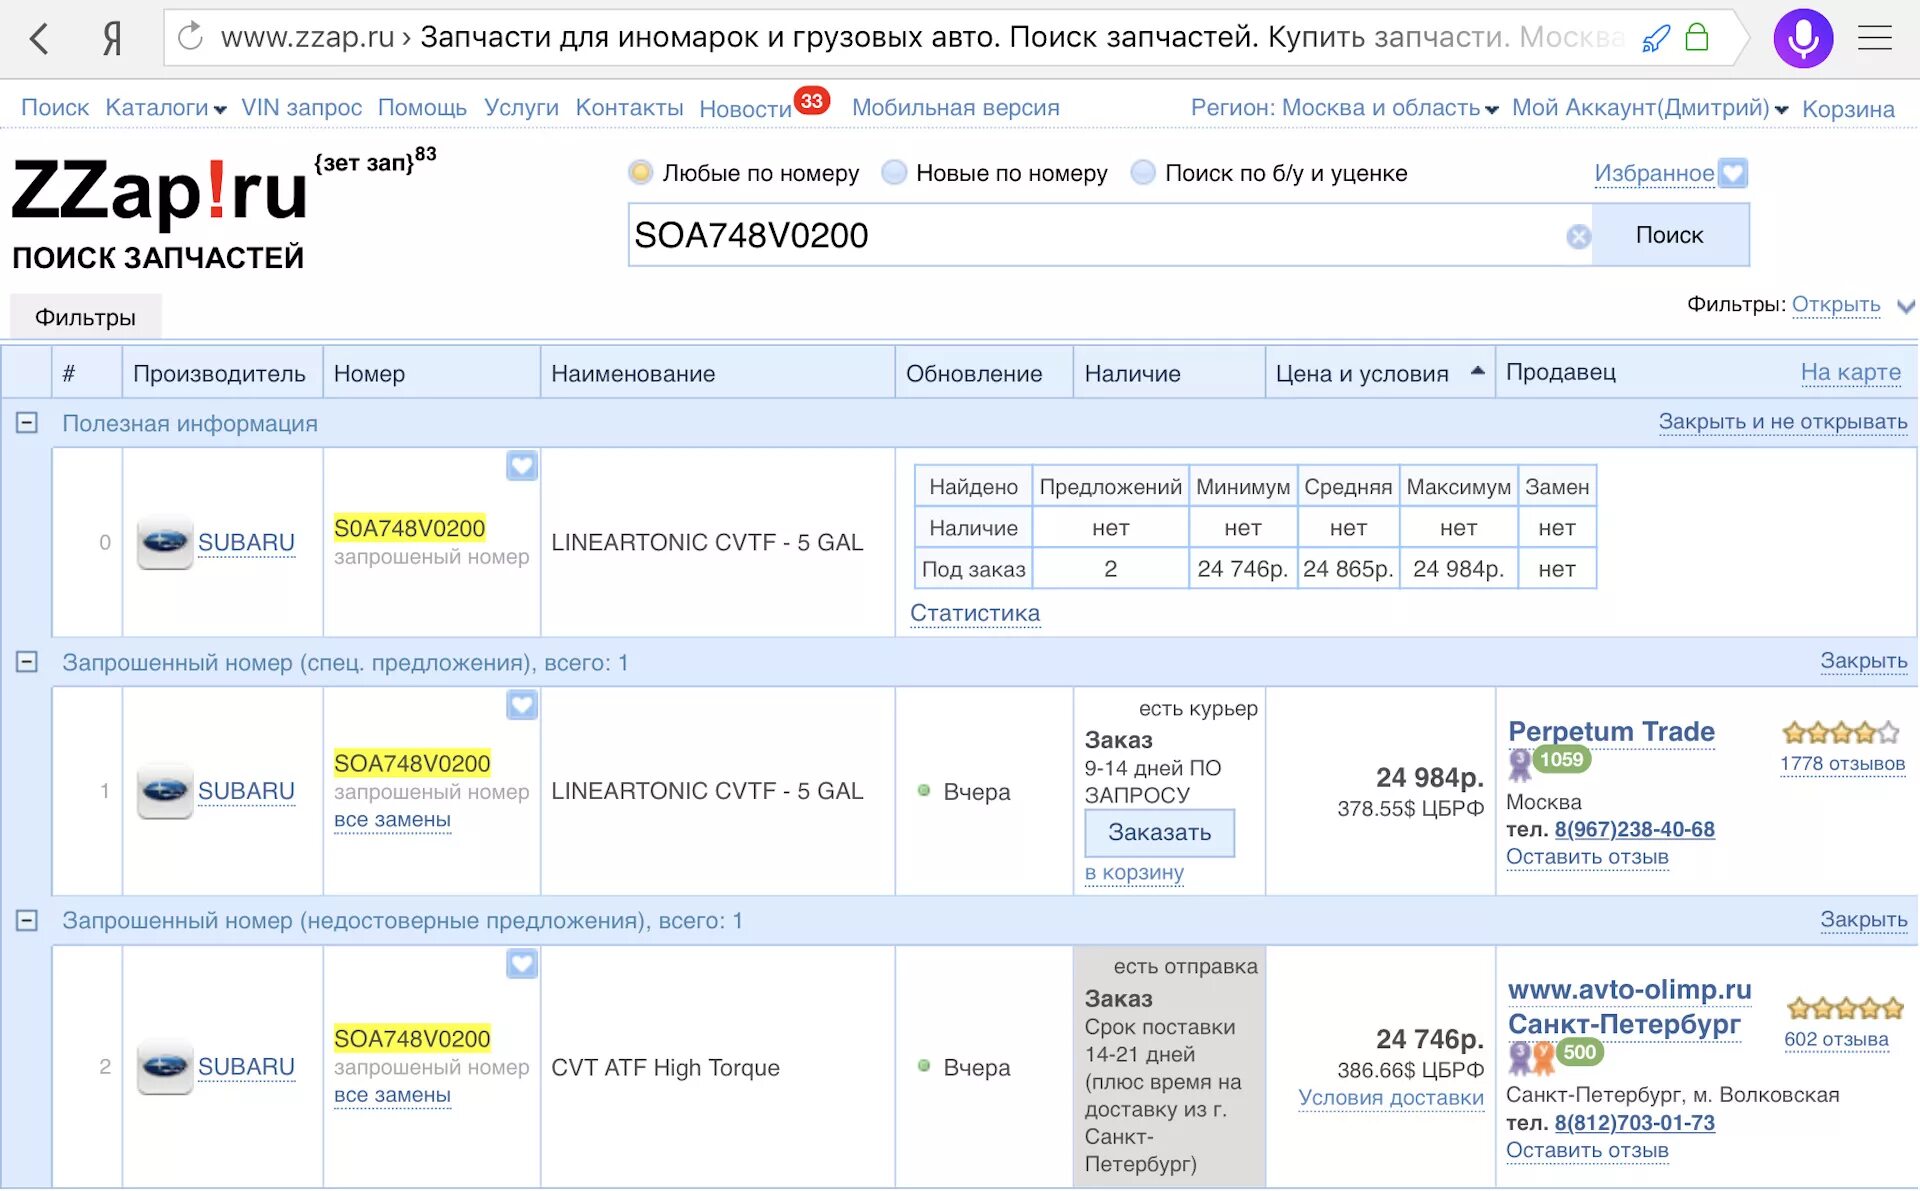Select Поиск по б/у и уценке radio
This screenshot has width=1920, height=1191.
tap(1143, 173)
